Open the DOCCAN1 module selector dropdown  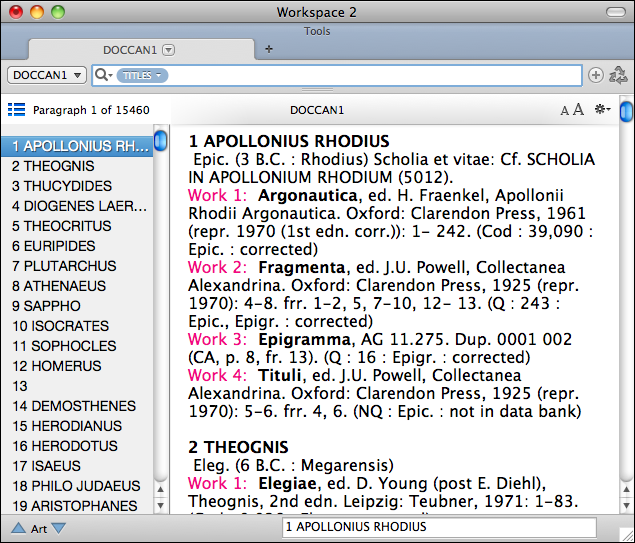(x=46, y=75)
